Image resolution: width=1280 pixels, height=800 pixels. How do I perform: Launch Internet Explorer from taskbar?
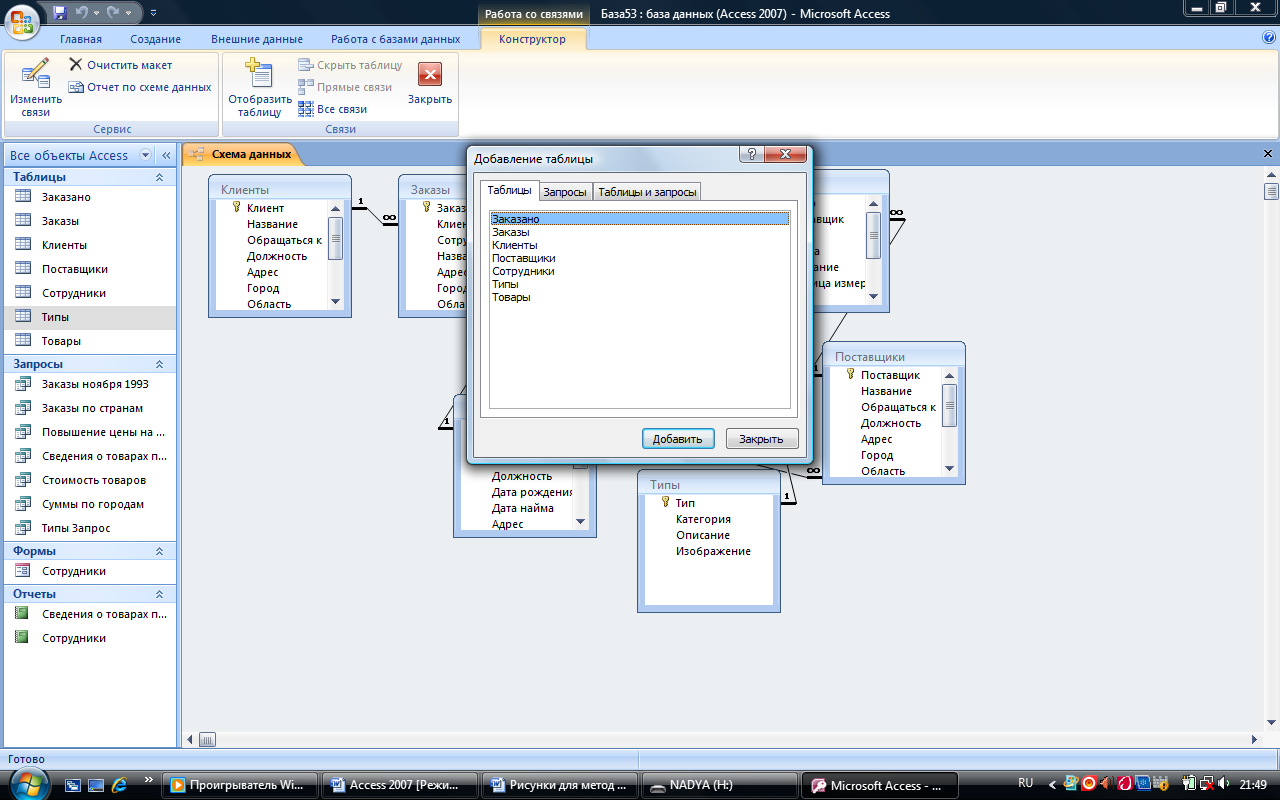pos(119,785)
